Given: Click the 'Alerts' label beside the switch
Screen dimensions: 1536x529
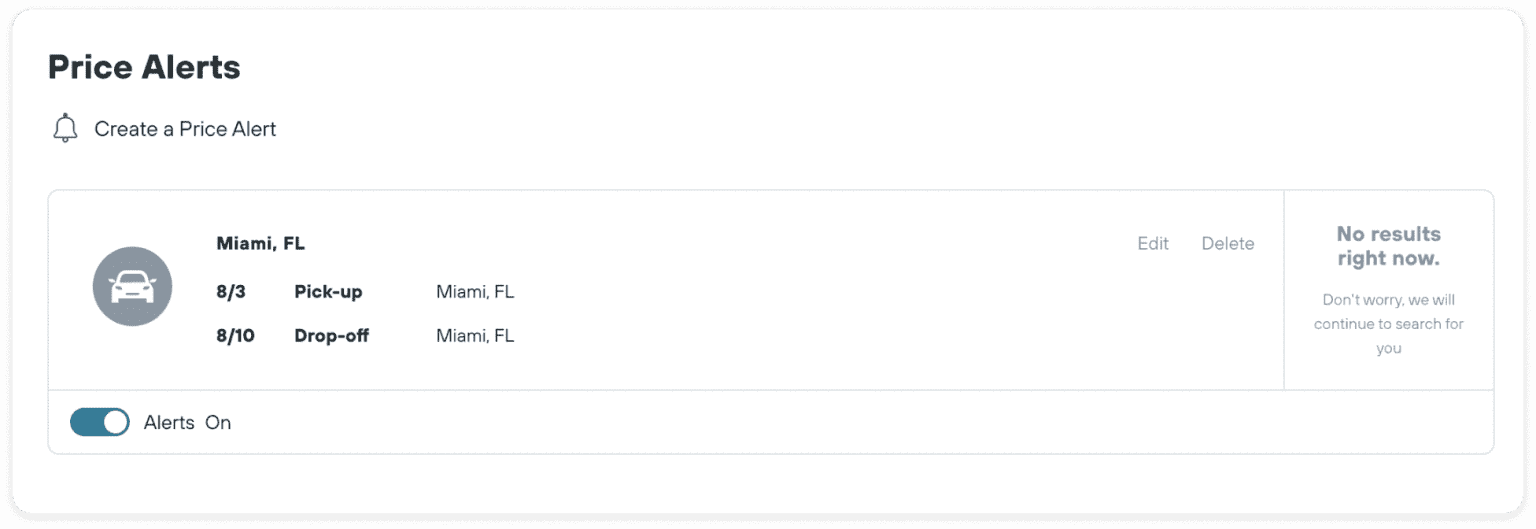Looking at the screenshot, I should [169, 422].
